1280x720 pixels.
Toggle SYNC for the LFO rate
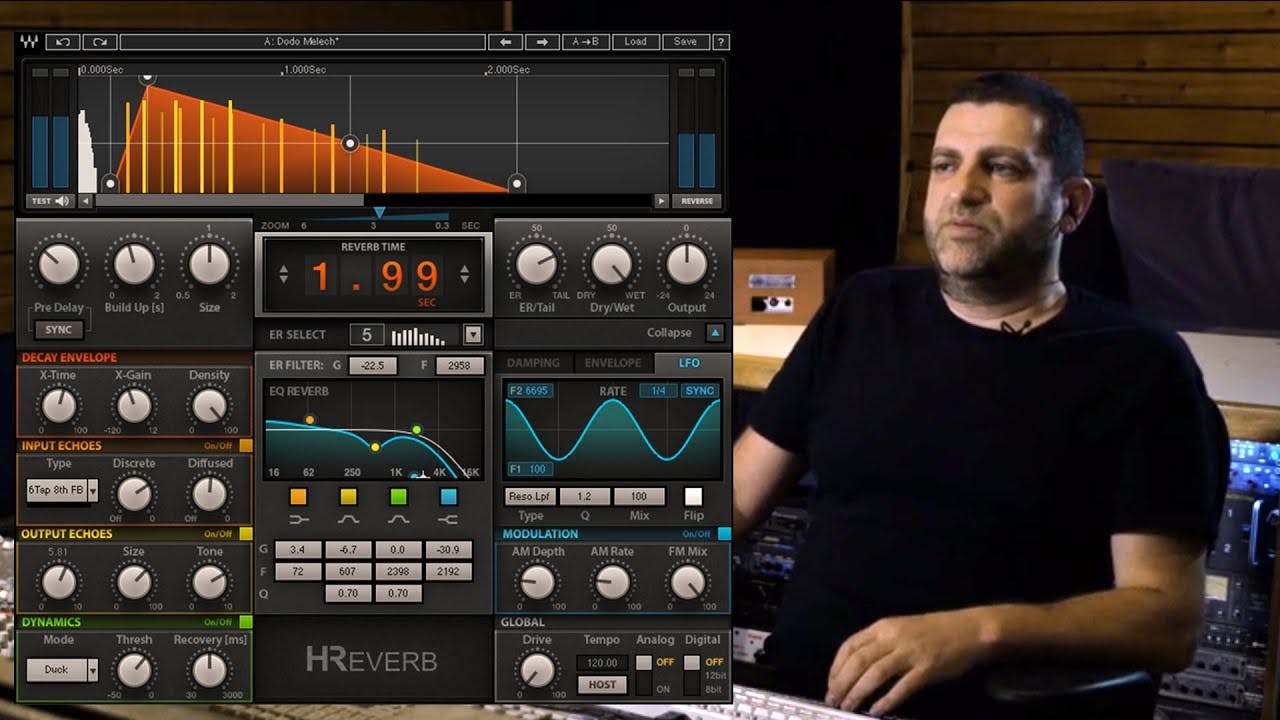(700, 392)
